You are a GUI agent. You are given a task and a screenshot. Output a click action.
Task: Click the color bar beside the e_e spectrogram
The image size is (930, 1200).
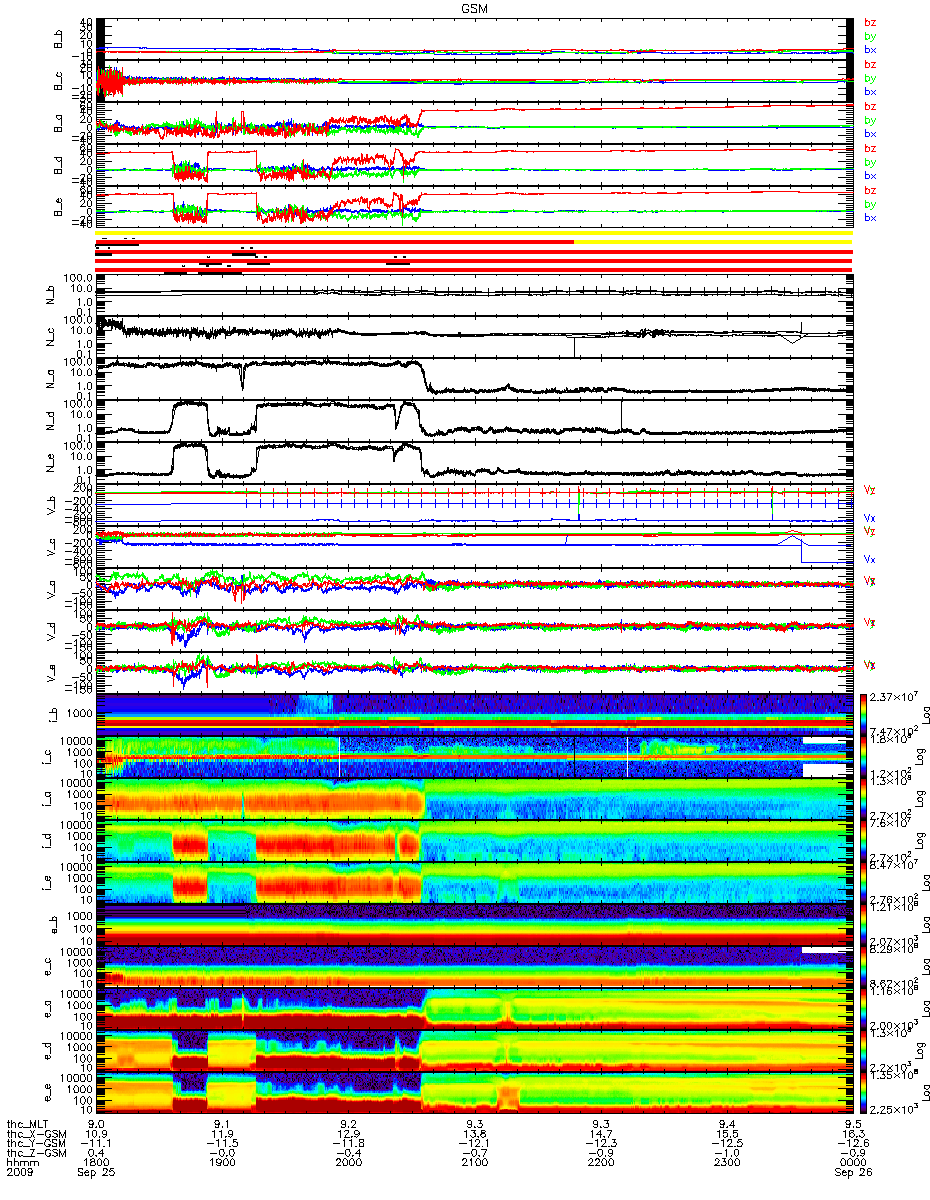[x=865, y=1093]
